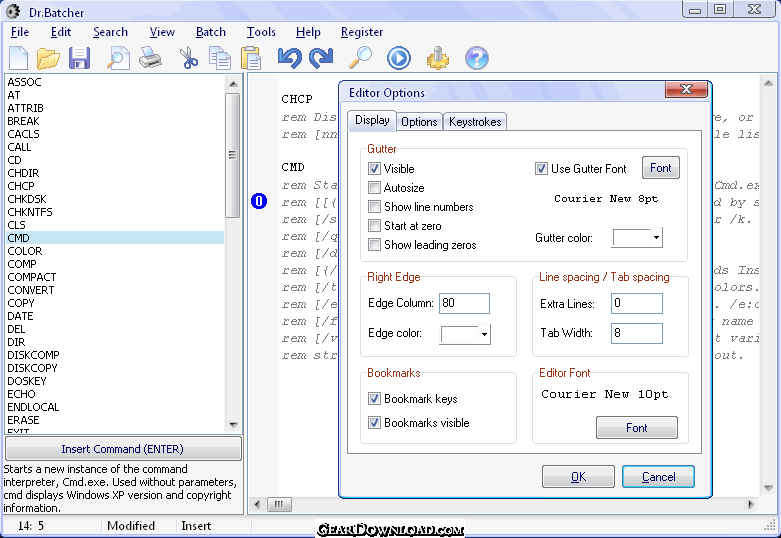
Task: Click the Run batch play icon
Action: [399, 58]
